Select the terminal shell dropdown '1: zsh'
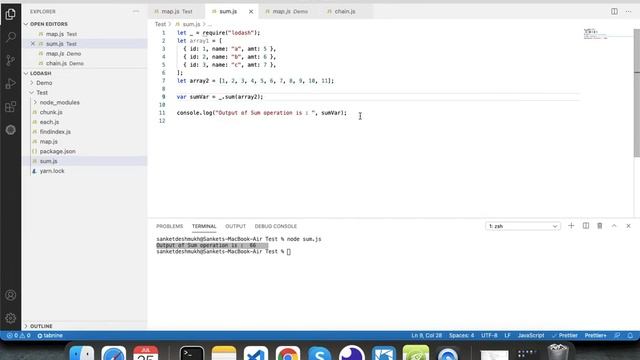The height and width of the screenshot is (360, 640). 523,226
